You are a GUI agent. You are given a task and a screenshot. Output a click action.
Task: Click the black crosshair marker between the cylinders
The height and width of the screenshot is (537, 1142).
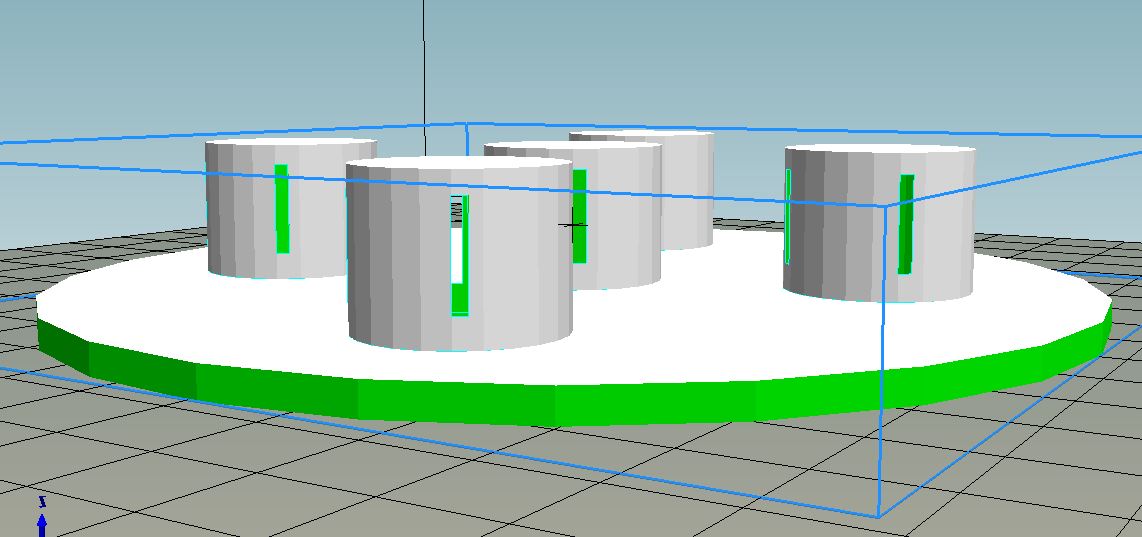[573, 226]
